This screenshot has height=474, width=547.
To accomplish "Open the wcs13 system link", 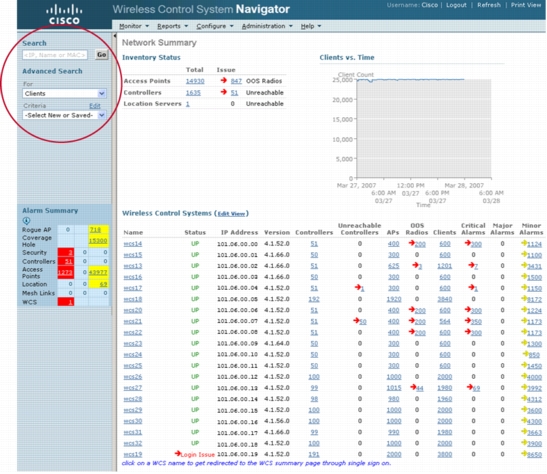I will [x=133, y=266].
